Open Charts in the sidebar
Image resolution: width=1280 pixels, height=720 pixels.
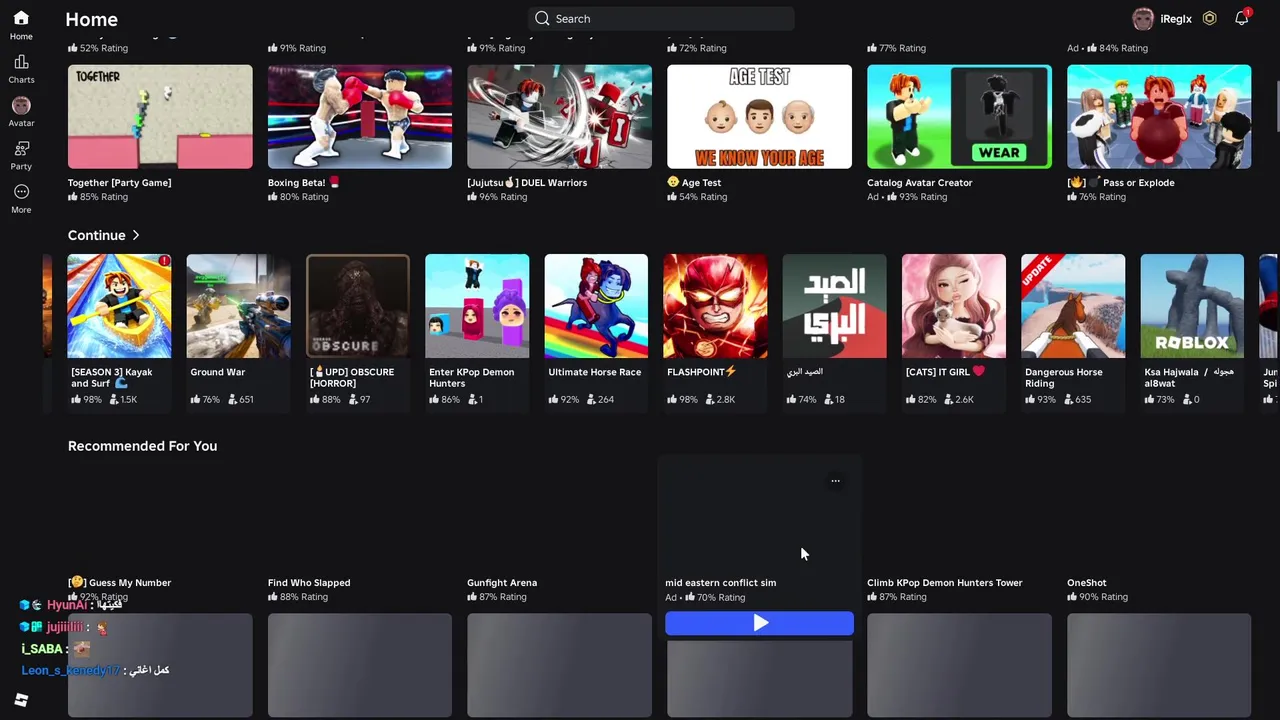(x=21, y=63)
